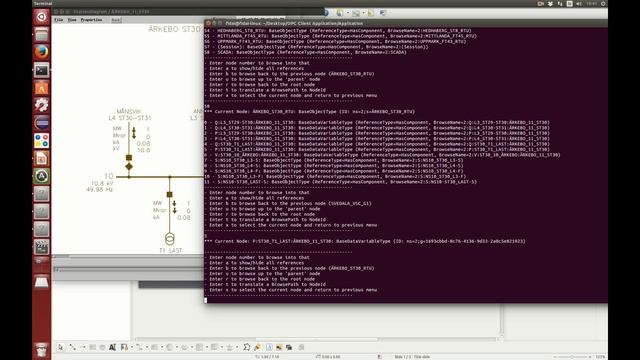Open the keyboard layout indicator in top panel
This screenshot has width=640, height=360.
(x=570, y=4)
